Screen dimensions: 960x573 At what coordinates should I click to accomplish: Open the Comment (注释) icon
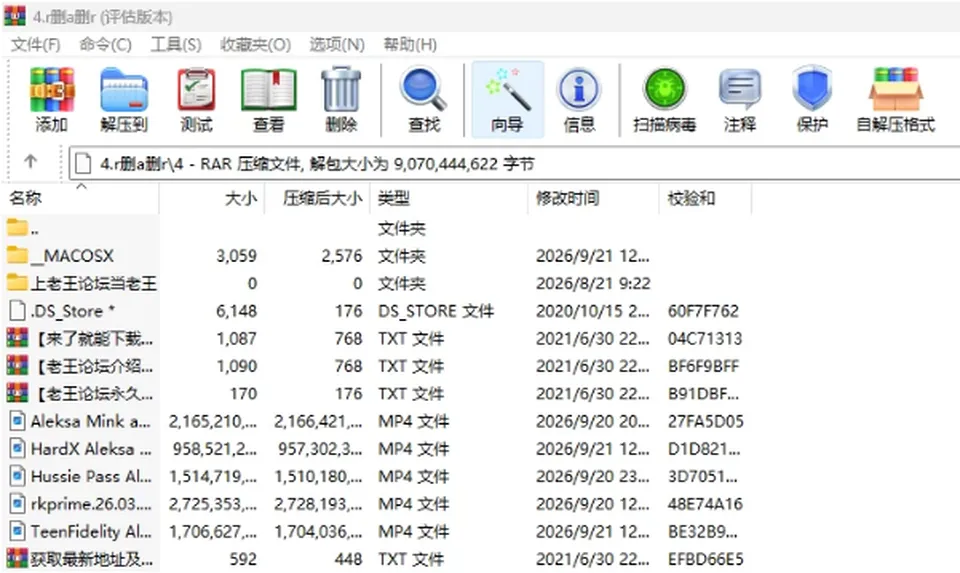coord(740,90)
